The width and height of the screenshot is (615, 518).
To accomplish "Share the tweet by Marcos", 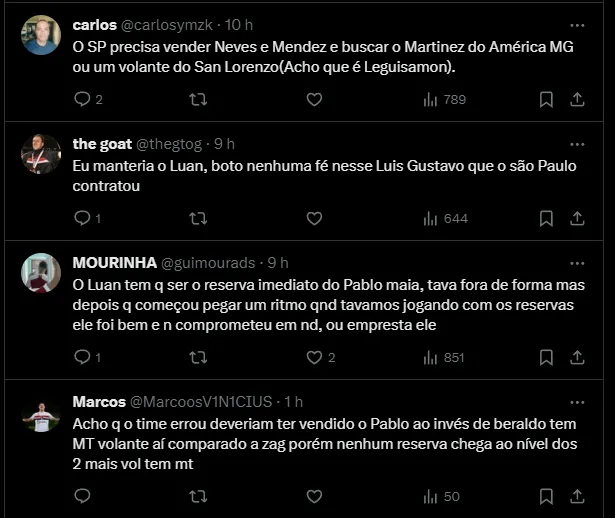I will [x=577, y=496].
